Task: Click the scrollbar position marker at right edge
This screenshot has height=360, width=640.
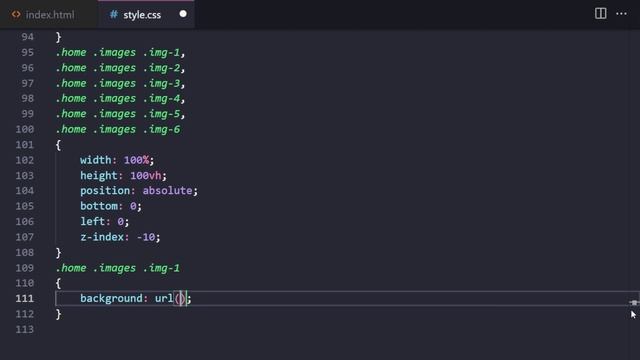Action: (x=634, y=302)
